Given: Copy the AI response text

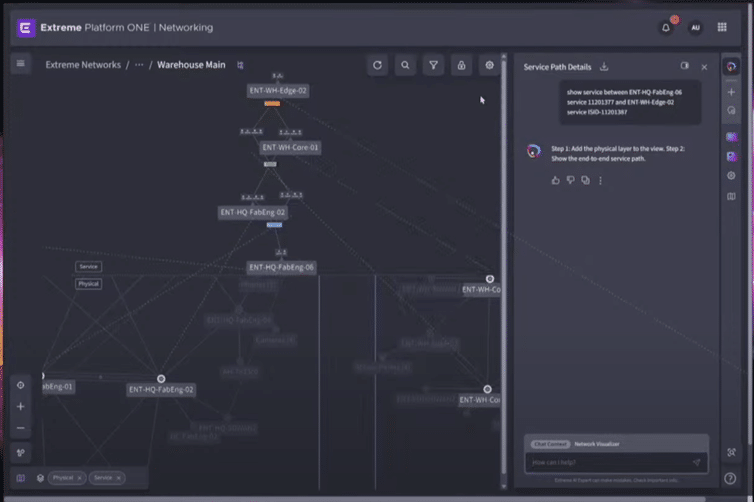Looking at the screenshot, I should click(585, 180).
